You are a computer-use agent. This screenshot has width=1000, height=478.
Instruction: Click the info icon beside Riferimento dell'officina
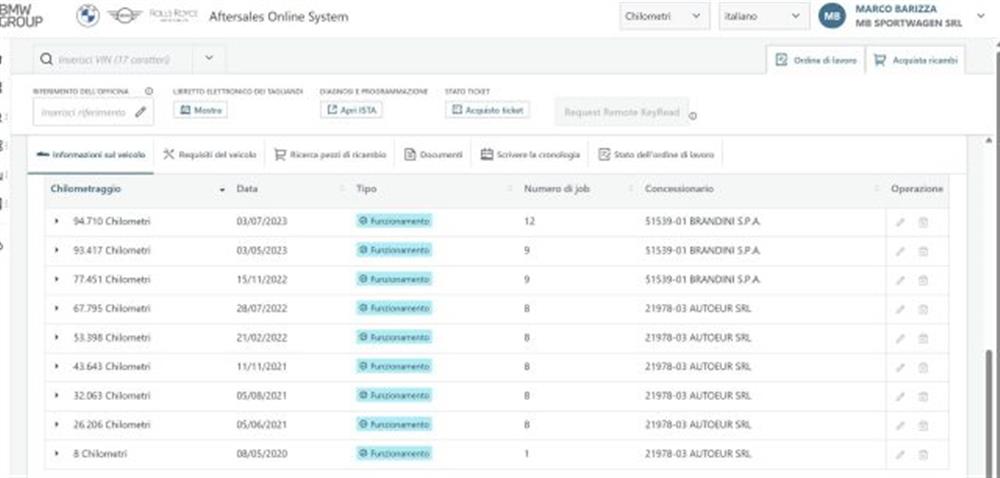point(149,91)
